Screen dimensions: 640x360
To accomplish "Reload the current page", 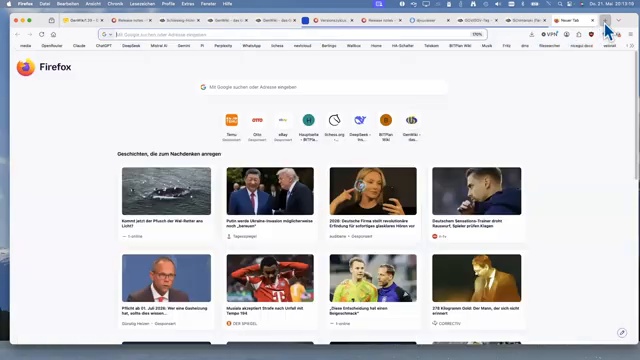I will [42, 35].
